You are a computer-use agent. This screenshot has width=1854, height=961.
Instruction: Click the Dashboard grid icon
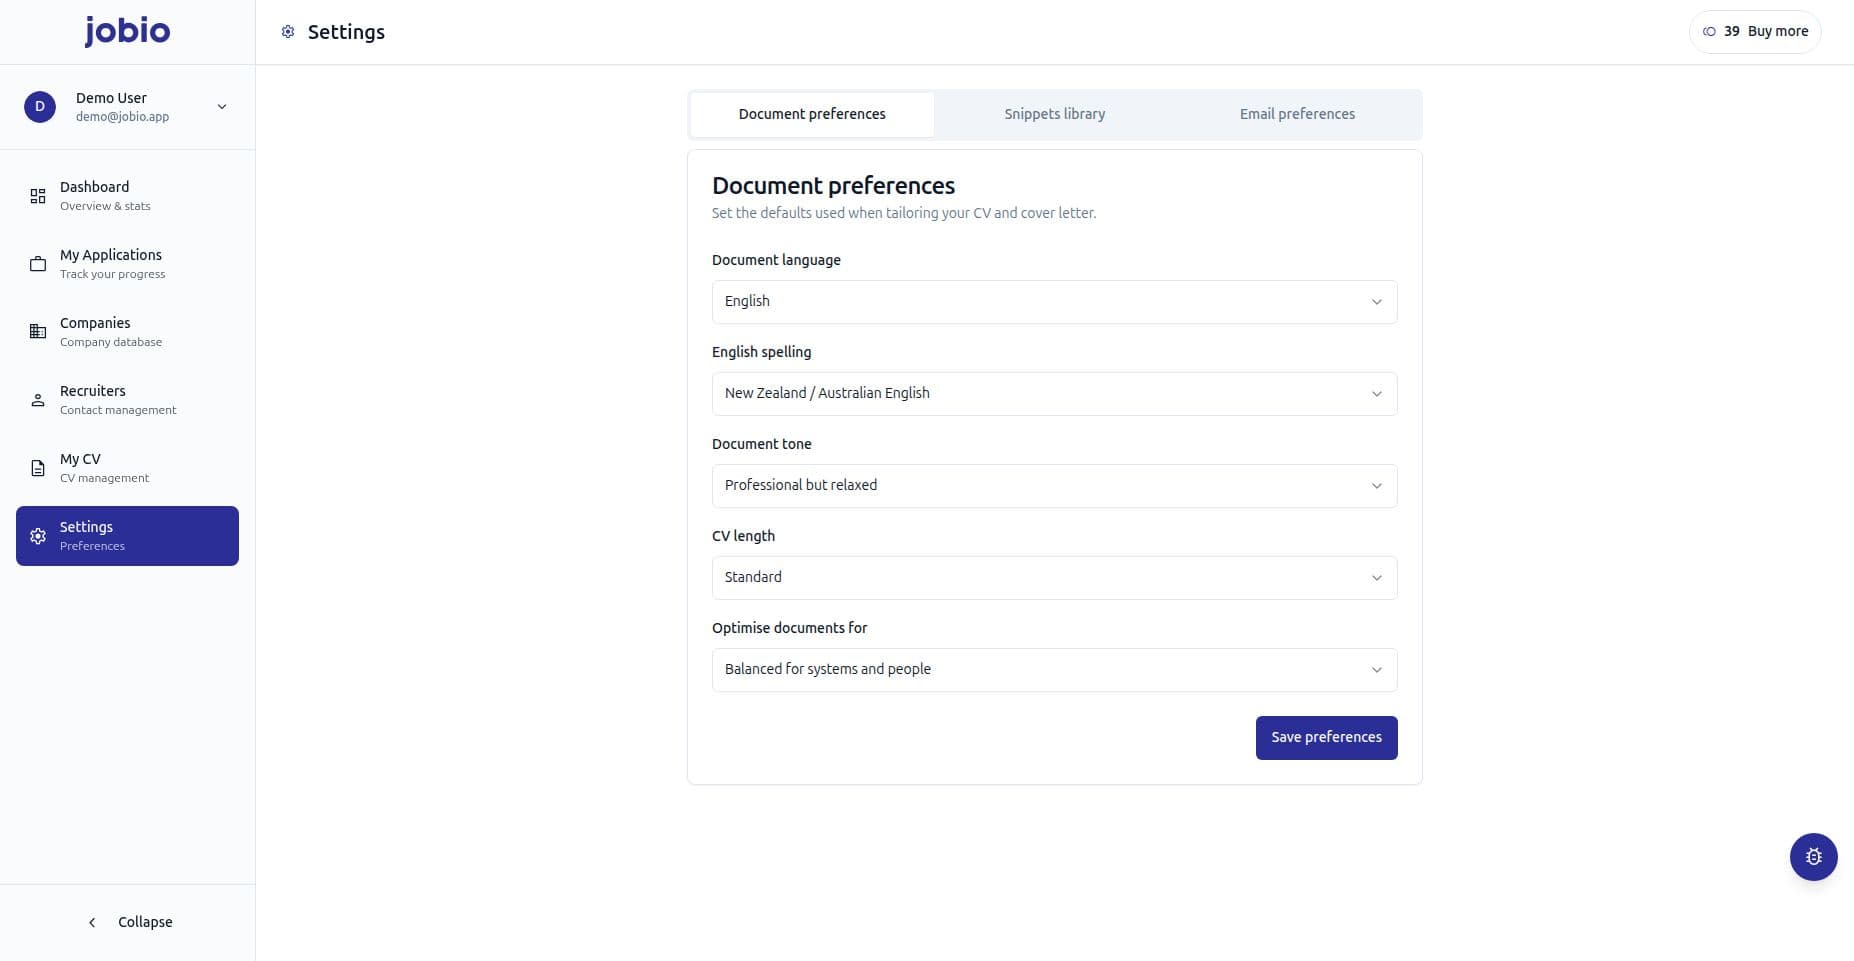(x=38, y=196)
